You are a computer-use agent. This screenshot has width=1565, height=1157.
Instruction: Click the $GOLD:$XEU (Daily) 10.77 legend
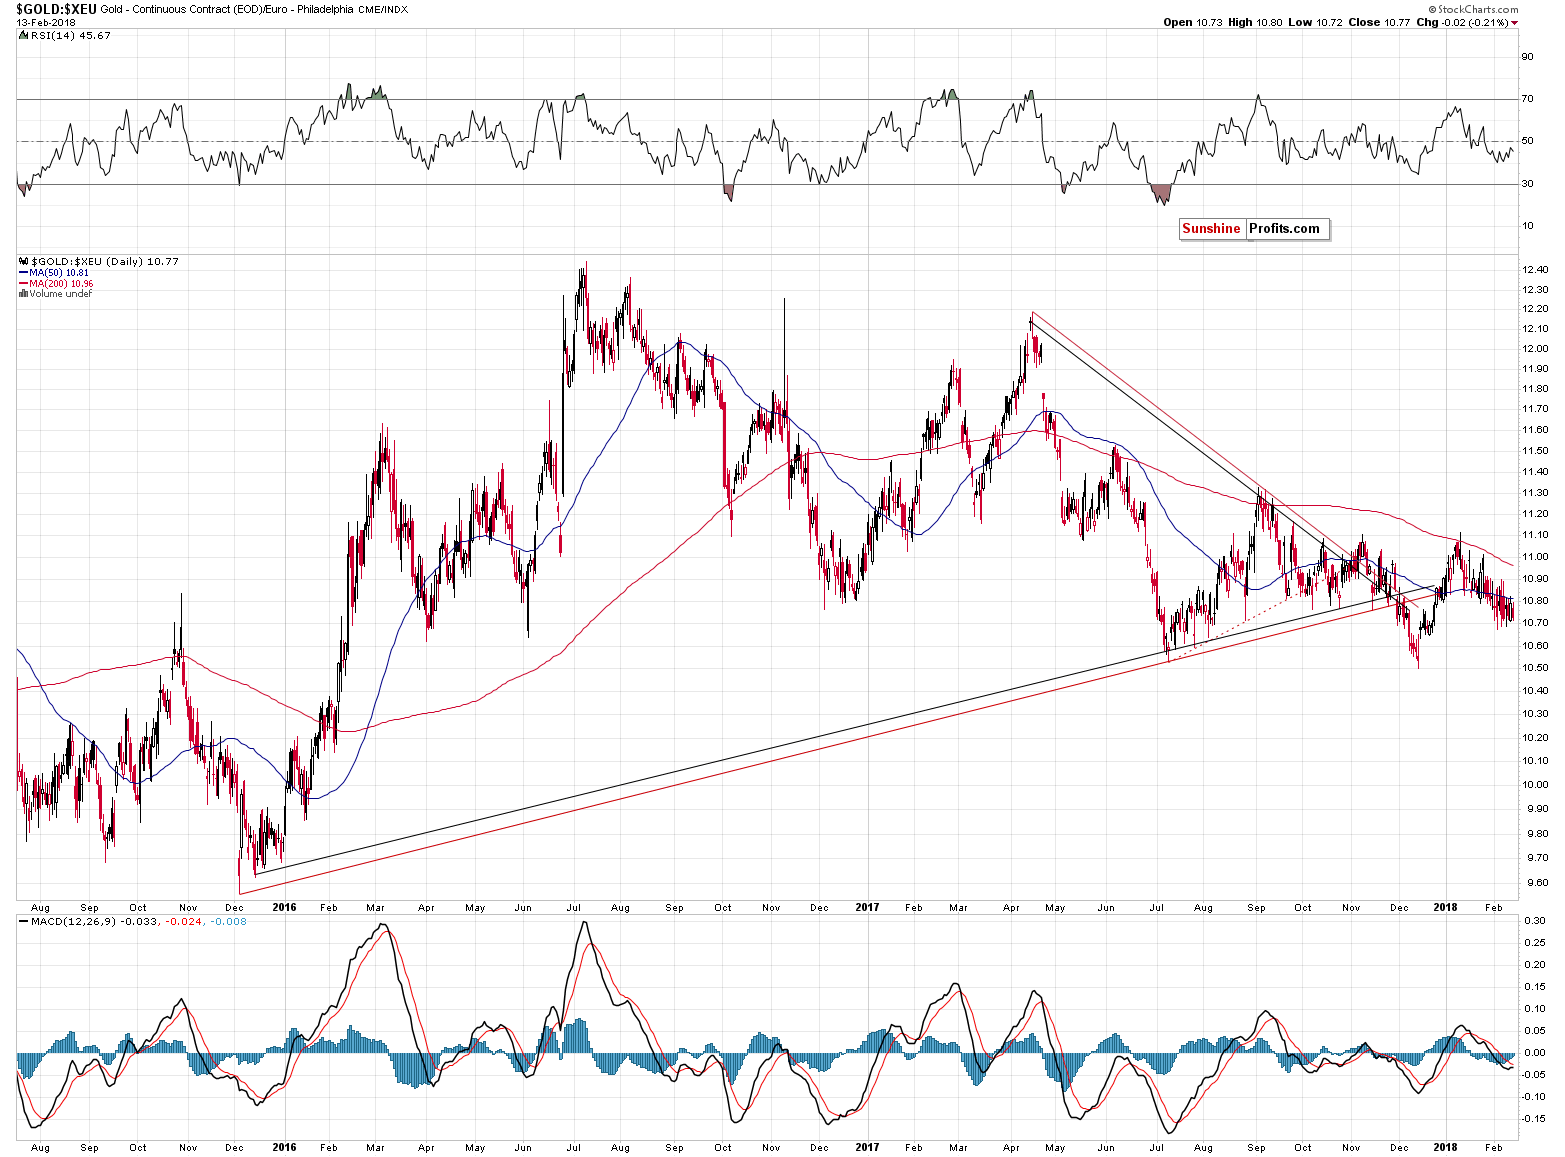(x=105, y=261)
